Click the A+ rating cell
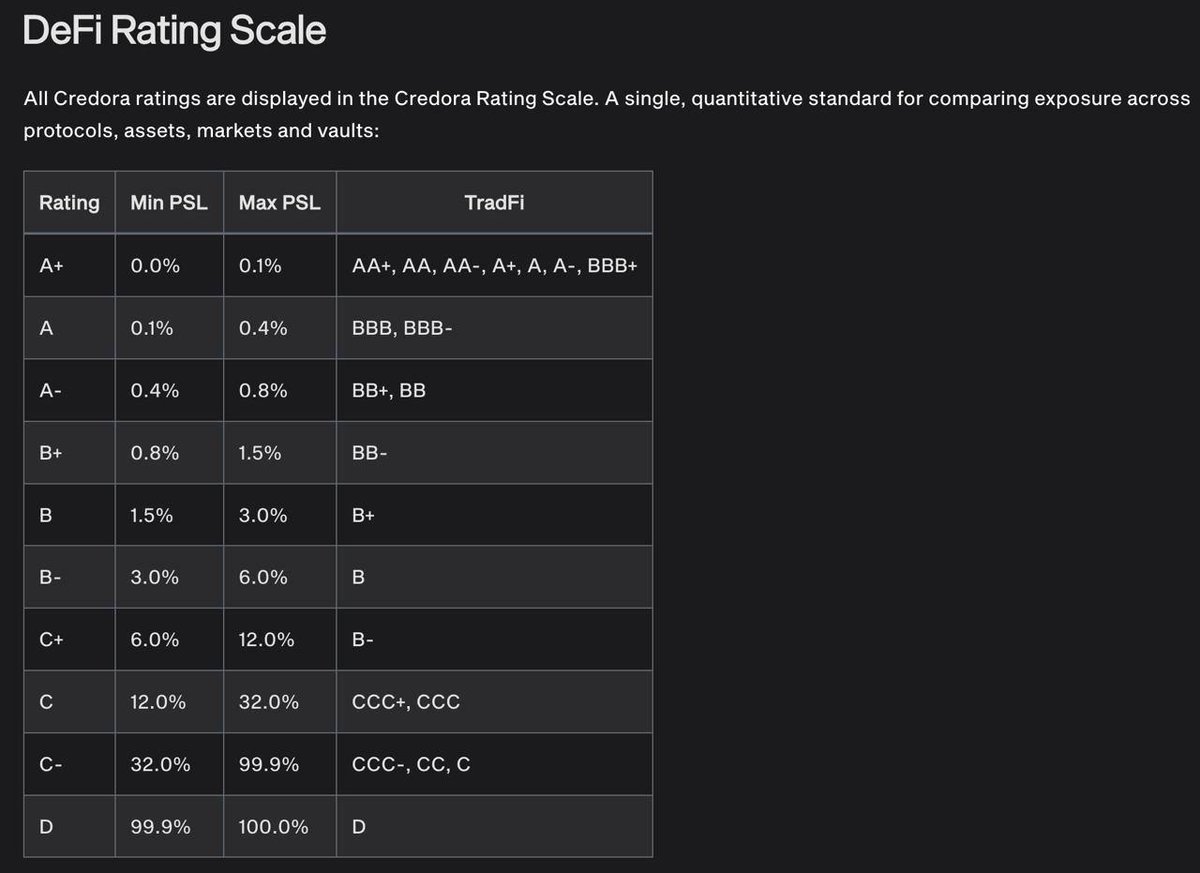Image resolution: width=1200 pixels, height=873 pixels. coord(52,267)
